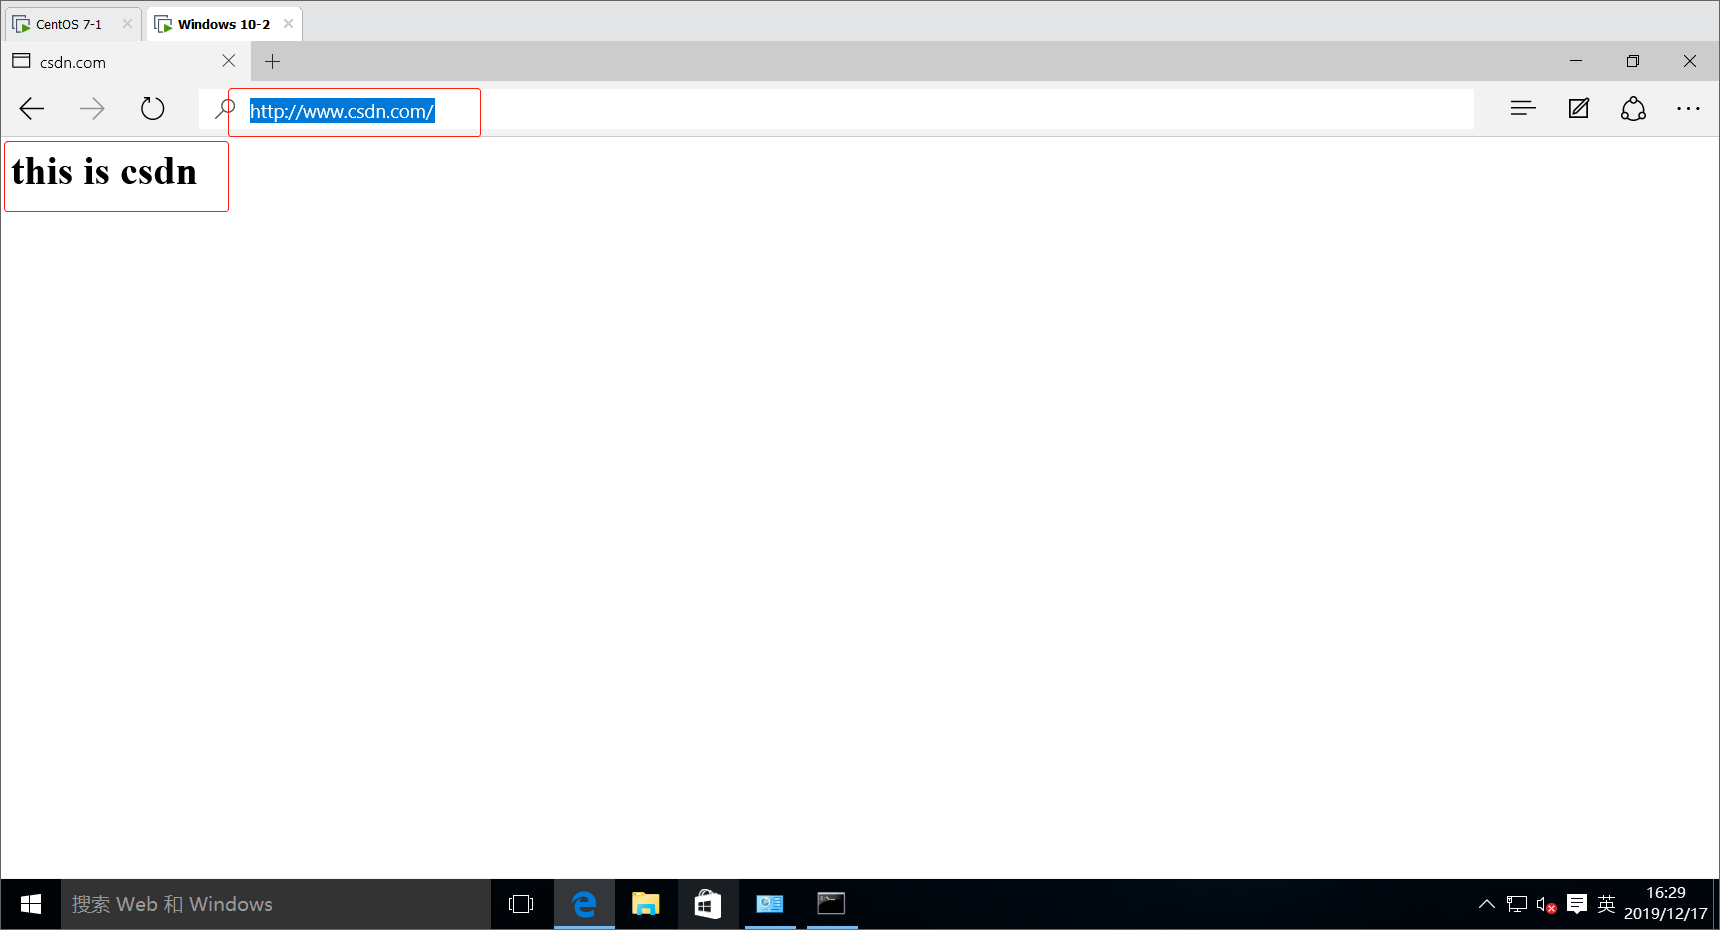Close the Edge browser window
Screen dimensions: 1720x930
[x=1690, y=61]
